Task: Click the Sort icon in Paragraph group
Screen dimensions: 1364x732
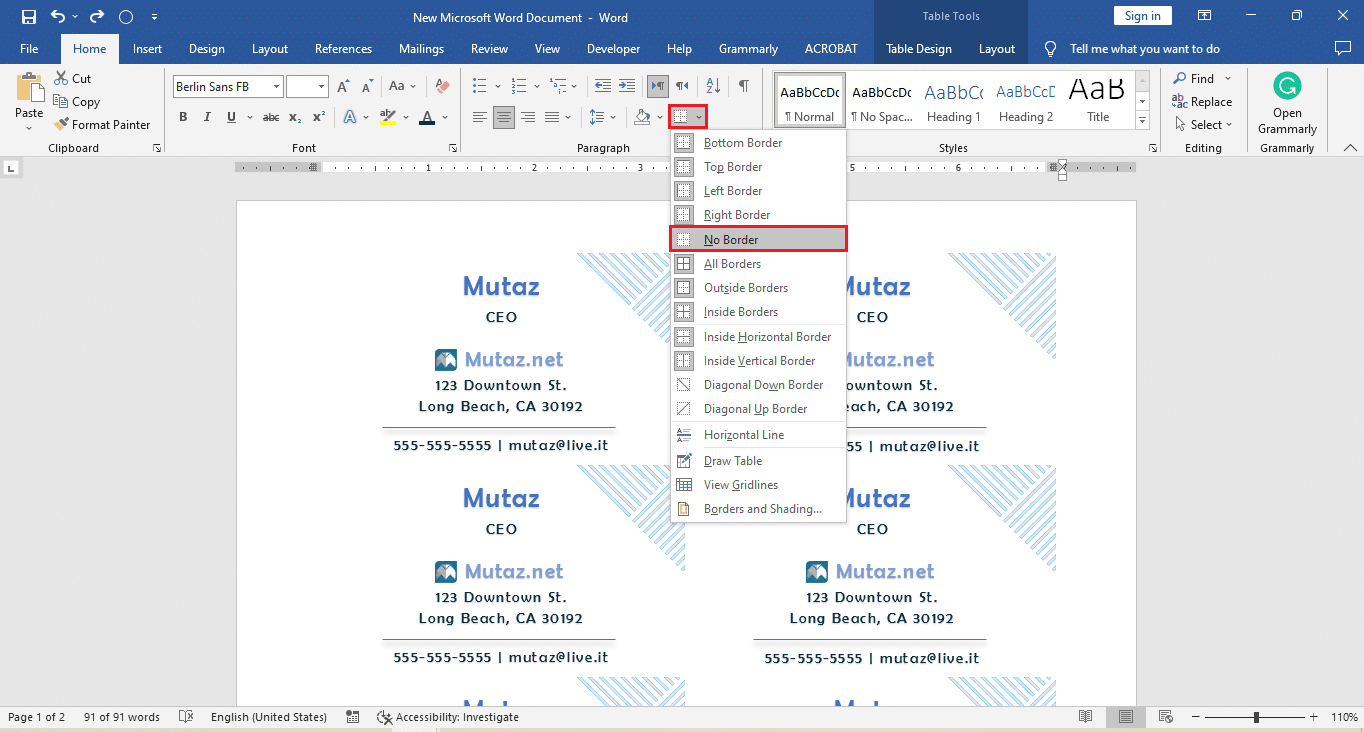Action: click(713, 86)
